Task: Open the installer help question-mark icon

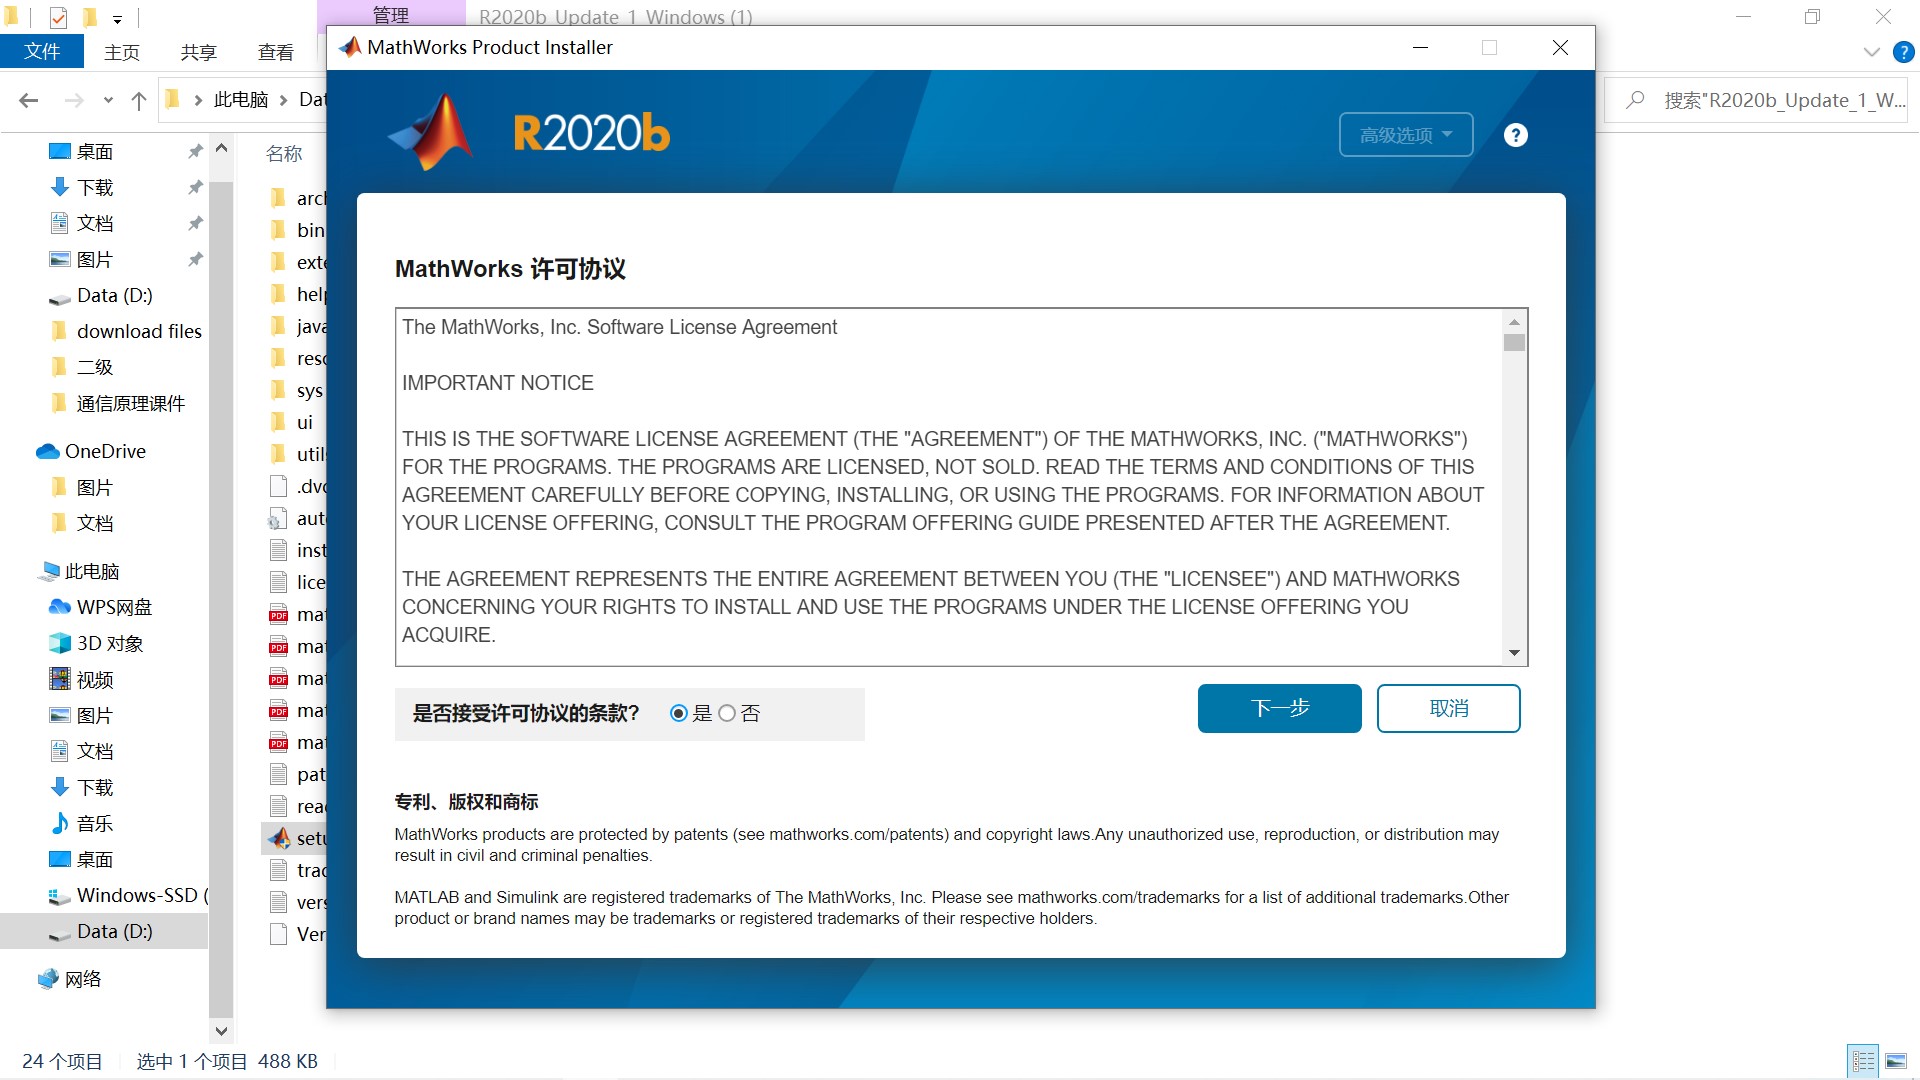Action: coord(1515,135)
